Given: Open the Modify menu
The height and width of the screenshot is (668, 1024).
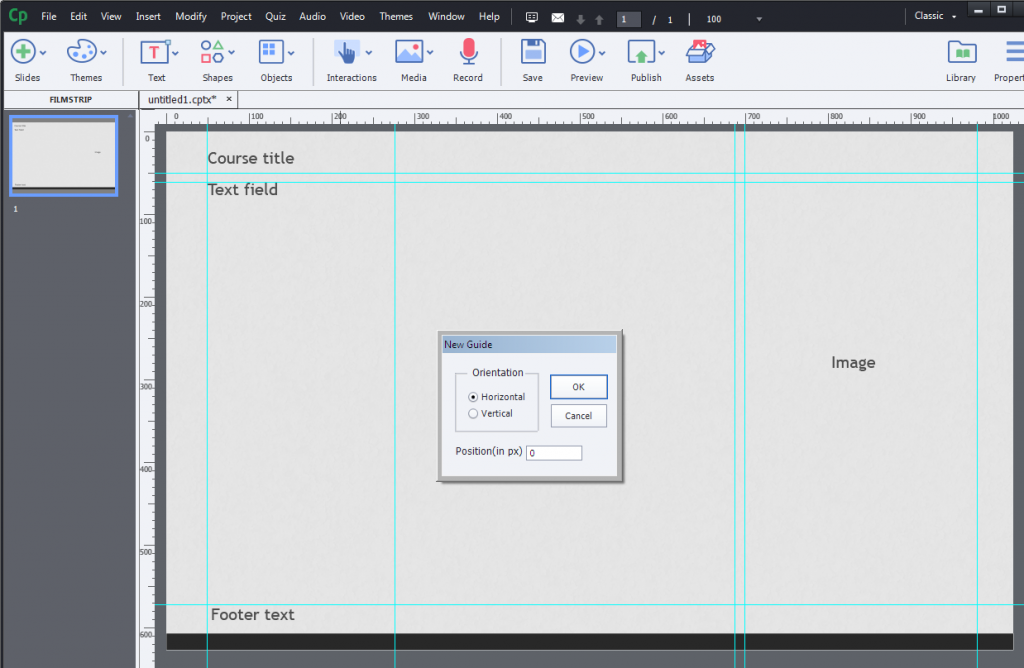Looking at the screenshot, I should [x=191, y=16].
